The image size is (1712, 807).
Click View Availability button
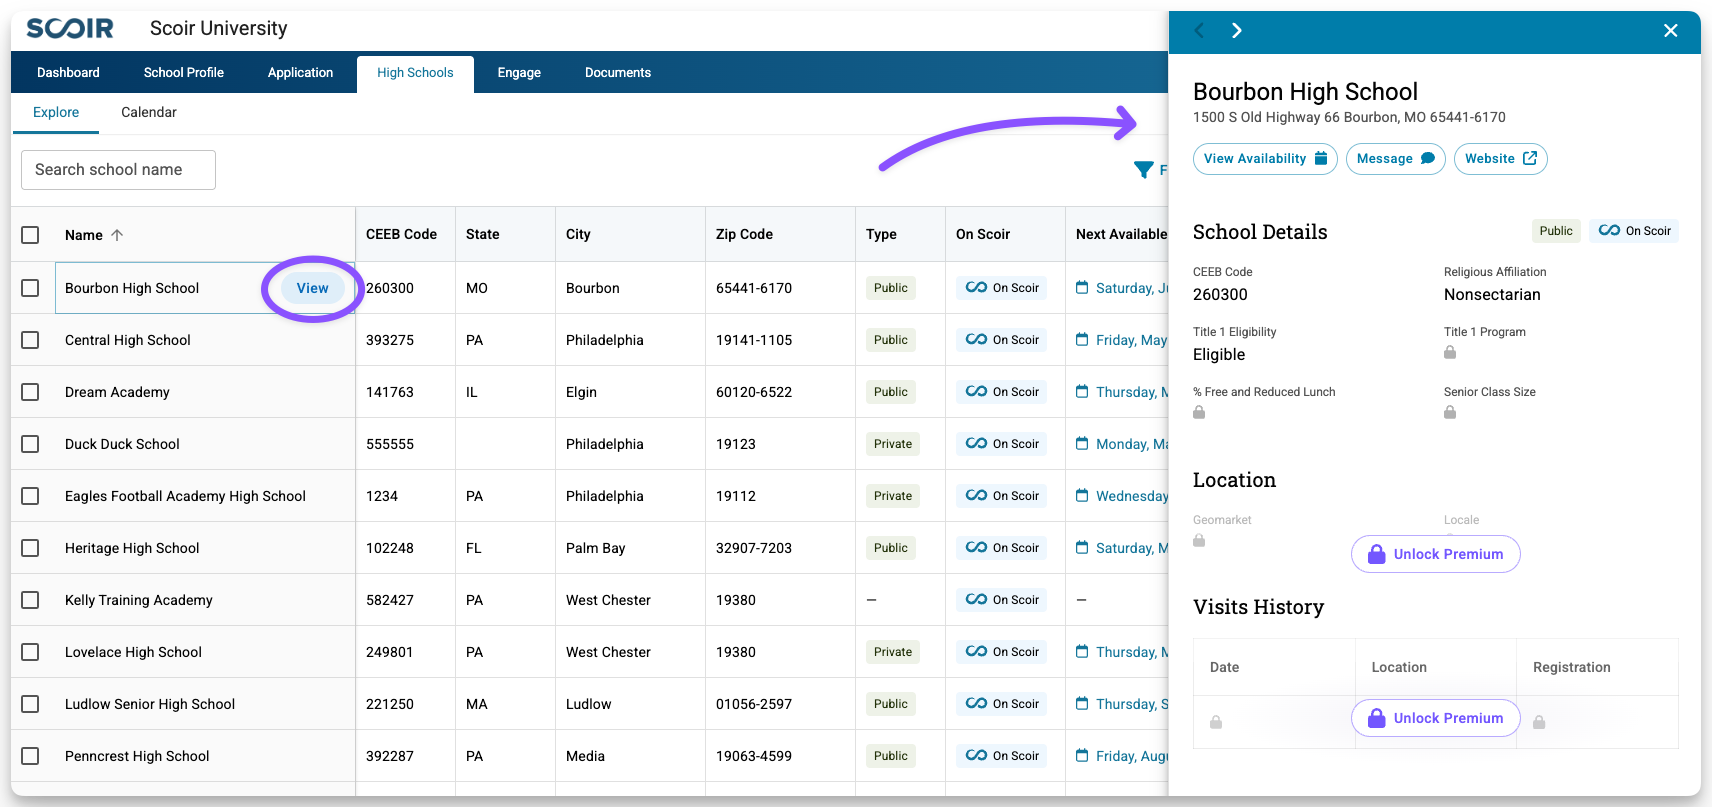pos(1265,158)
